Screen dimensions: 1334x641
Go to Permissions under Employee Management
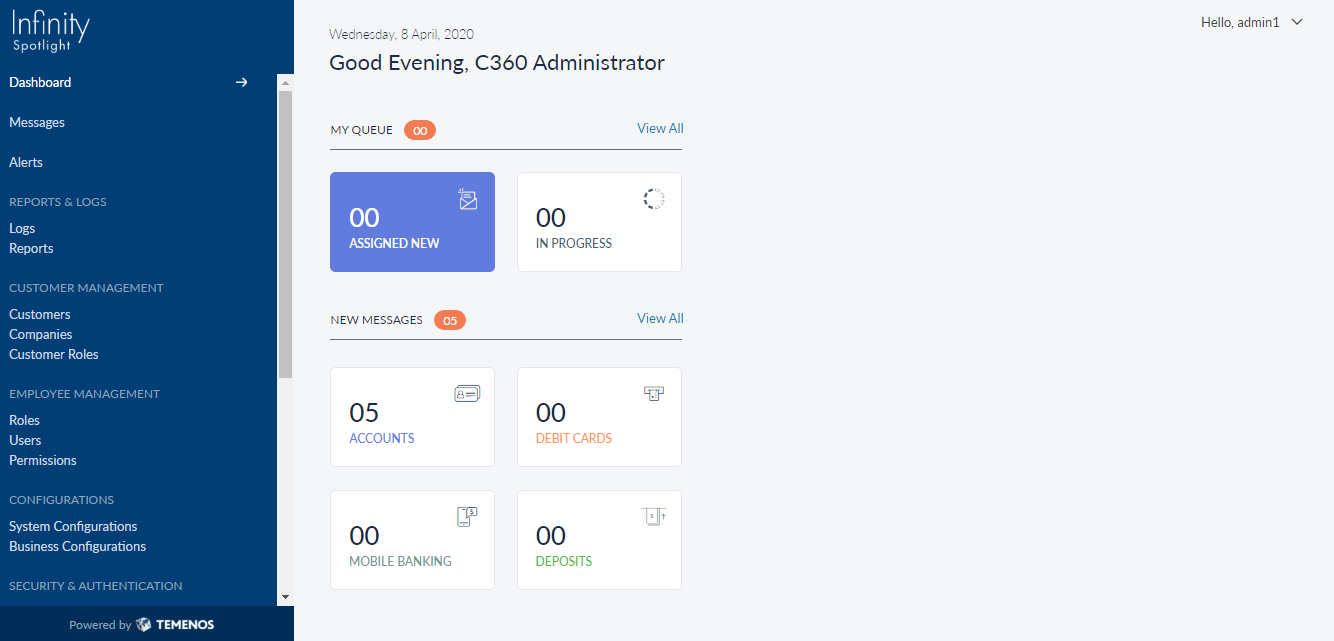43,460
